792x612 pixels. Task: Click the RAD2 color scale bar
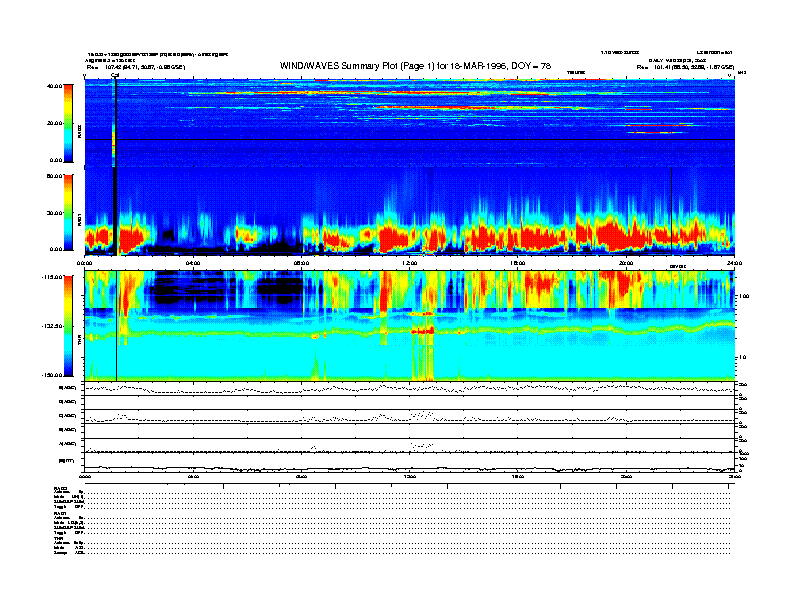pyautogui.click(x=68, y=123)
